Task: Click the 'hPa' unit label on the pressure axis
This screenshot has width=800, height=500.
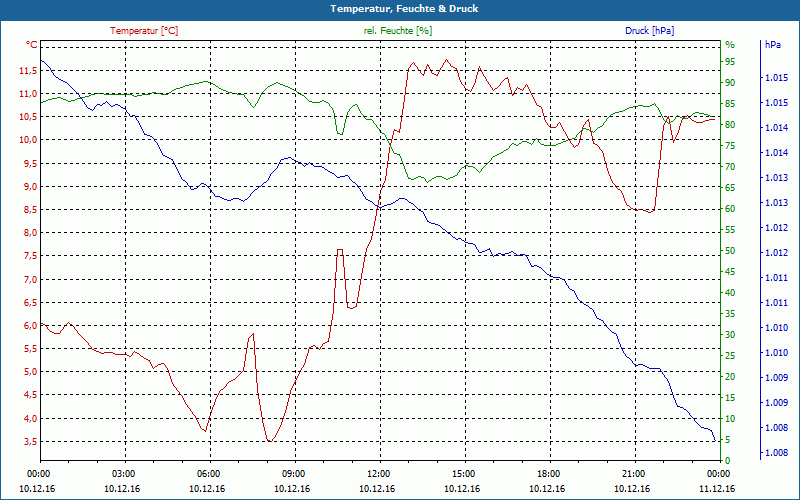Action: point(773,45)
